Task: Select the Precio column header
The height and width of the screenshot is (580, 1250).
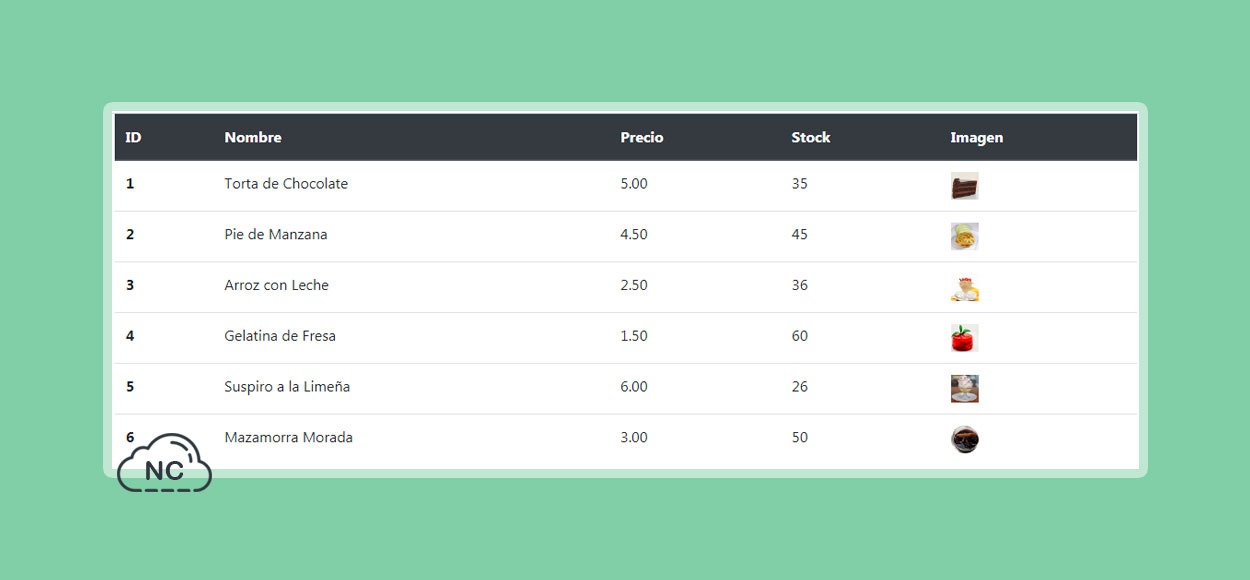Action: pos(642,138)
